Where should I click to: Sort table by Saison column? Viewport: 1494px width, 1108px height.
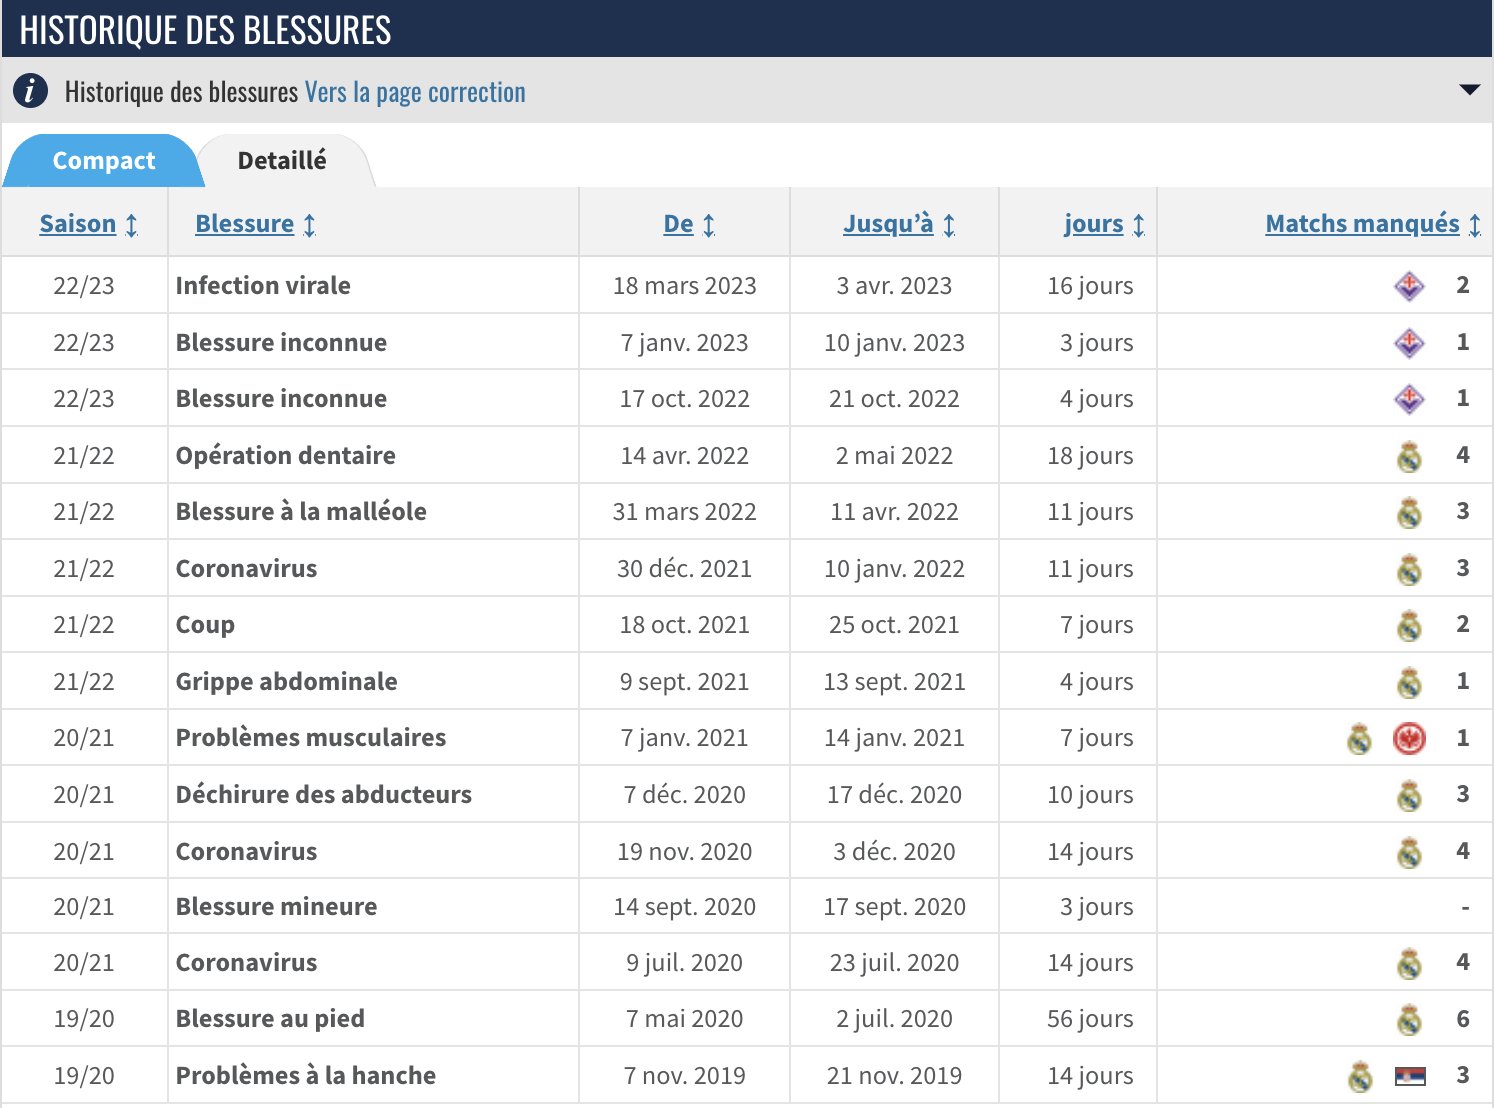78,224
